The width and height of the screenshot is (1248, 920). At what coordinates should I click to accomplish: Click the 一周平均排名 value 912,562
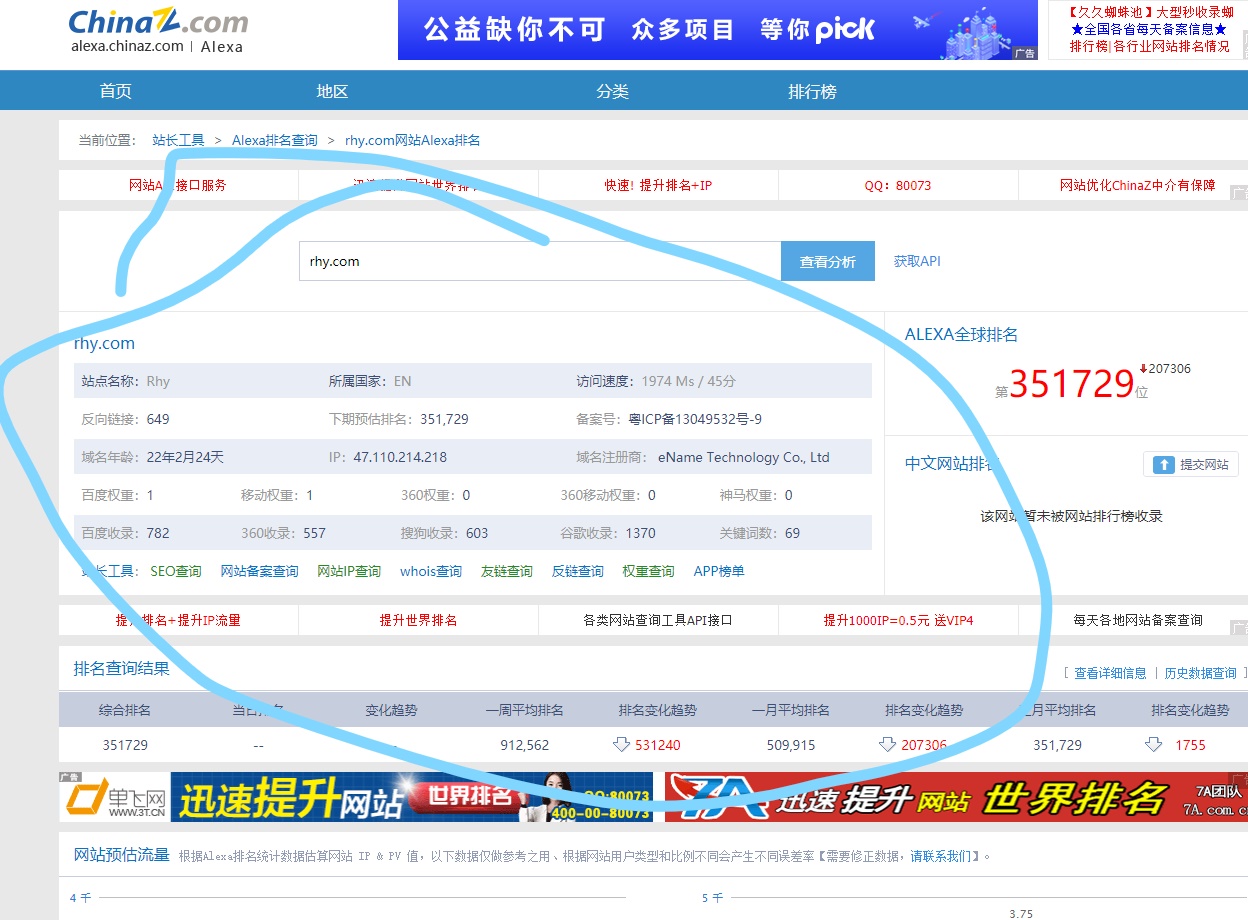(x=525, y=745)
